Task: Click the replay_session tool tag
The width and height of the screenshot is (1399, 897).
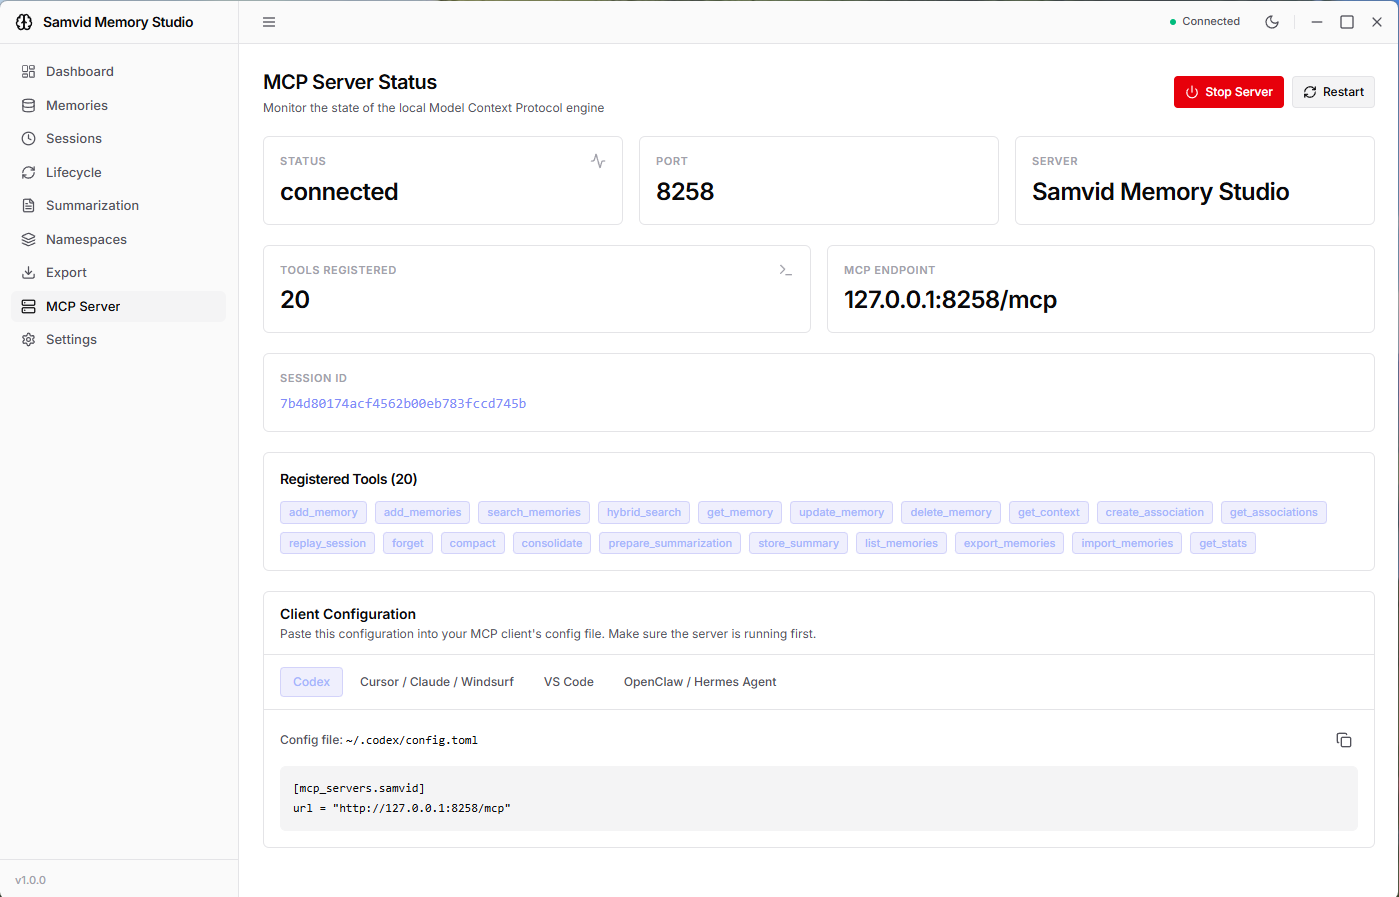Action: [x=327, y=544]
